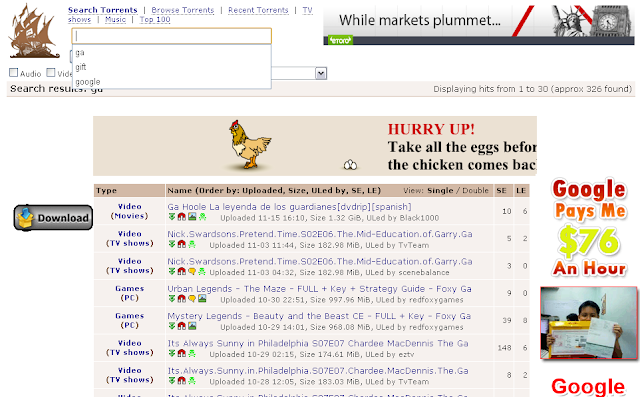Download torrent icon for Nick.Swardsons by scenebalance
Viewport: 640px width, 397px height.
pos(172,272)
